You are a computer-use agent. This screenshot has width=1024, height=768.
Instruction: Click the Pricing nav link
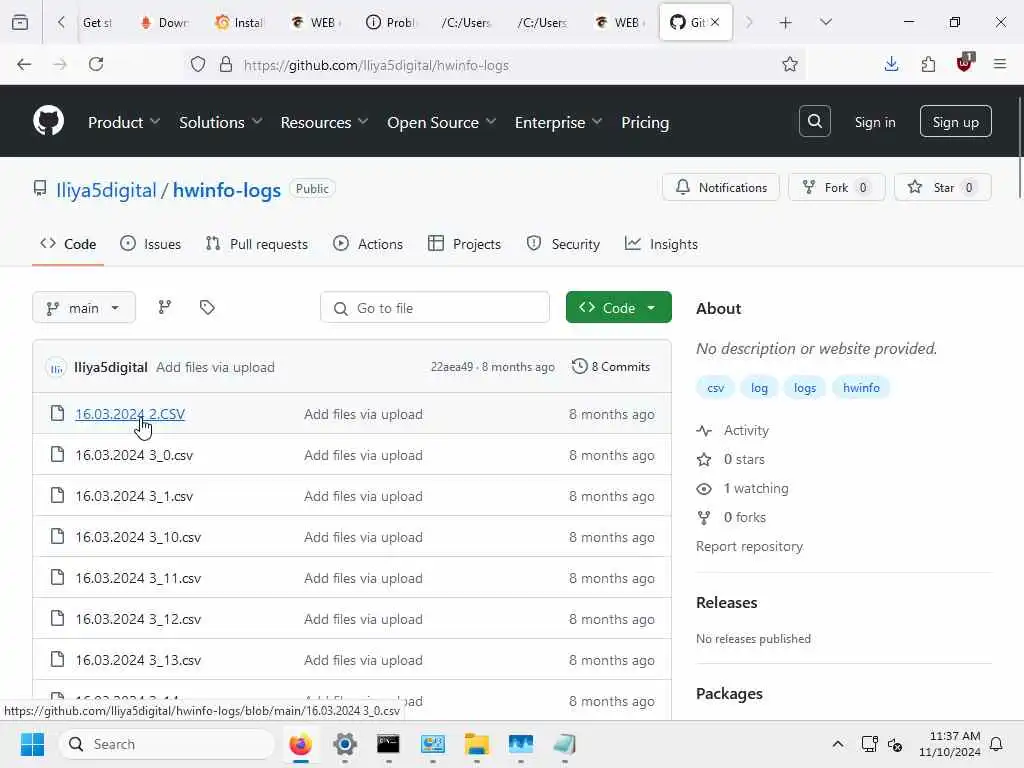pyautogui.click(x=645, y=122)
